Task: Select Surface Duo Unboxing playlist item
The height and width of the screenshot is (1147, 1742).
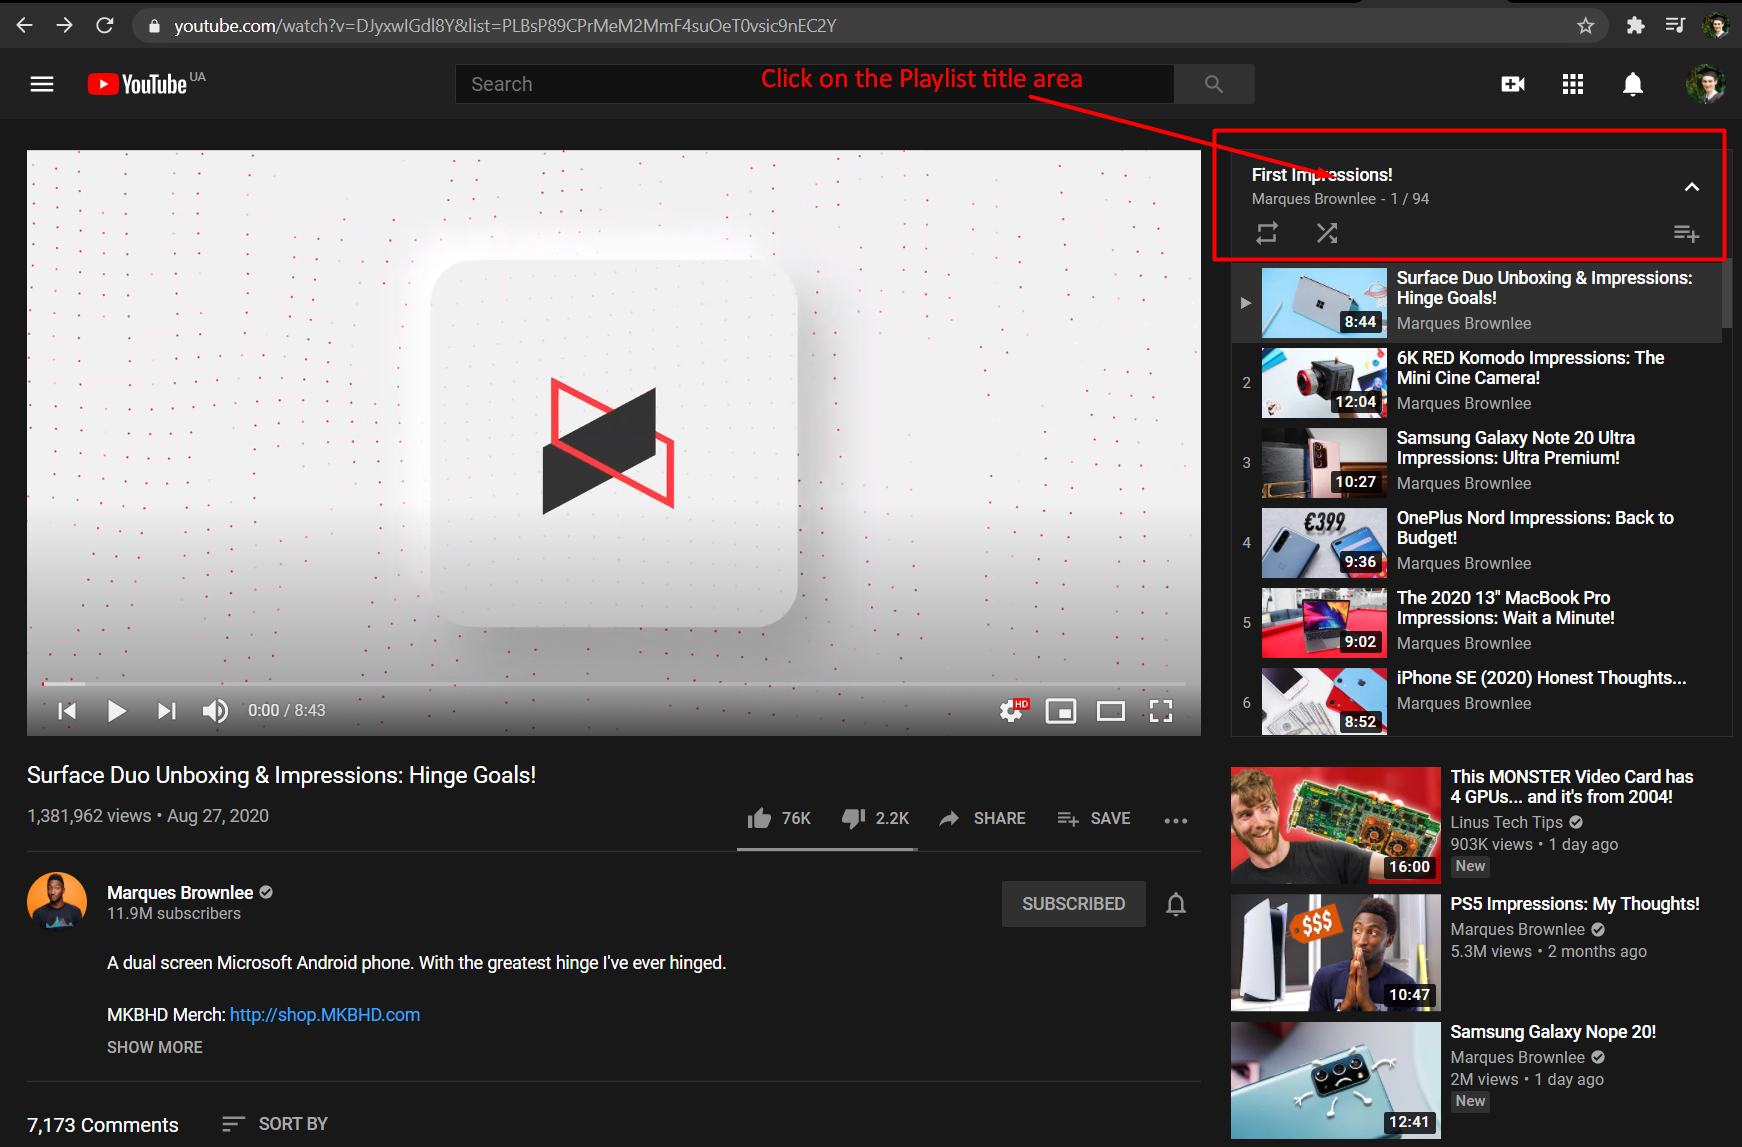Action: tap(1477, 302)
